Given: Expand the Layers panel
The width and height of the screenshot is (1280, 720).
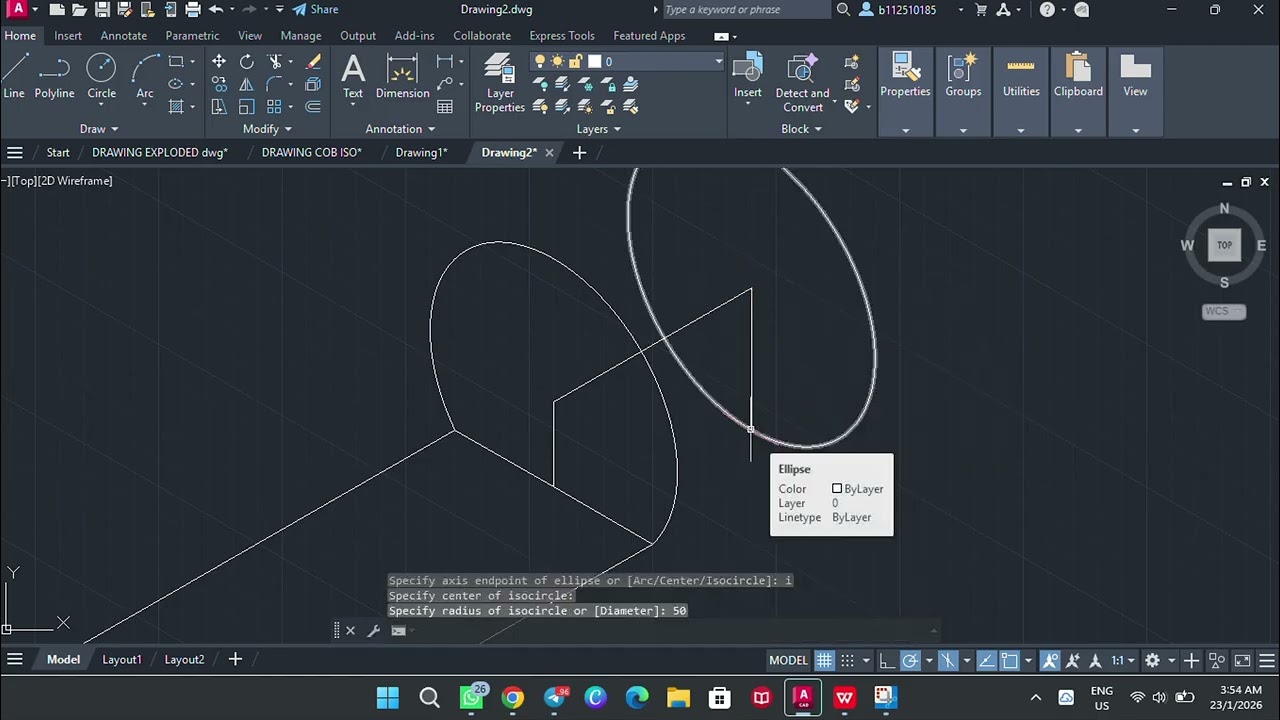Looking at the screenshot, I should [598, 129].
